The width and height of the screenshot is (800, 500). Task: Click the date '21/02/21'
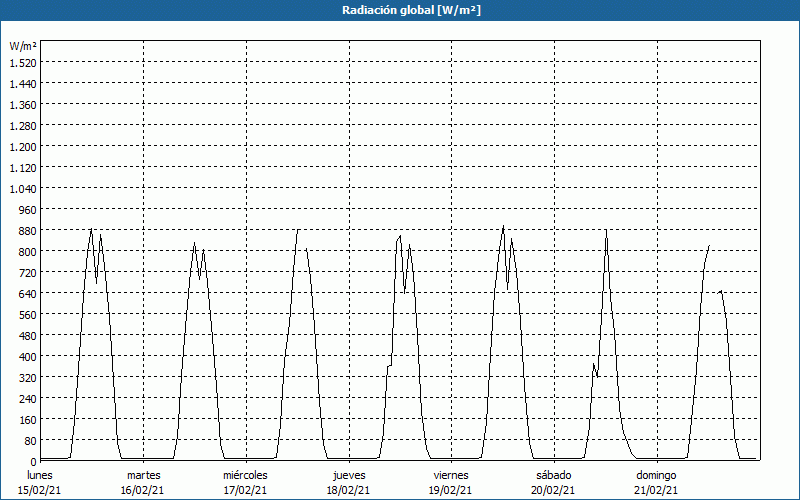click(656, 490)
